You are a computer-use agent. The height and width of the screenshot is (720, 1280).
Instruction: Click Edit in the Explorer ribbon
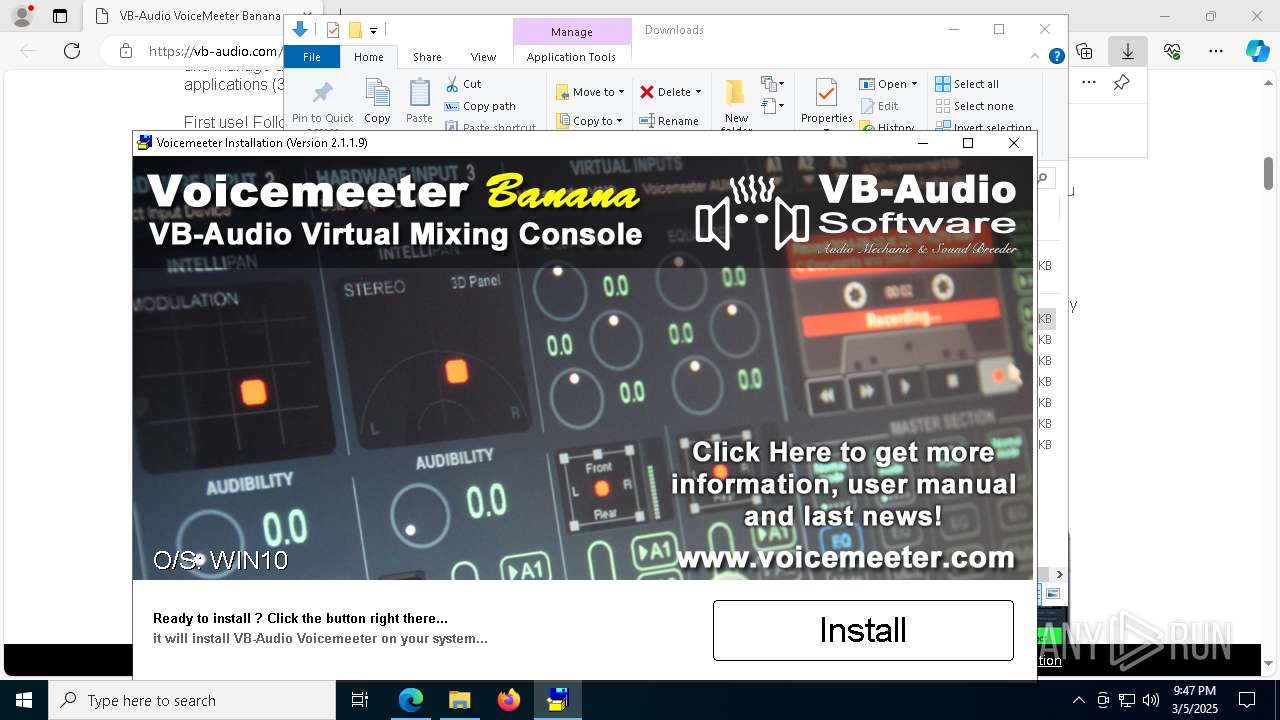click(x=879, y=106)
